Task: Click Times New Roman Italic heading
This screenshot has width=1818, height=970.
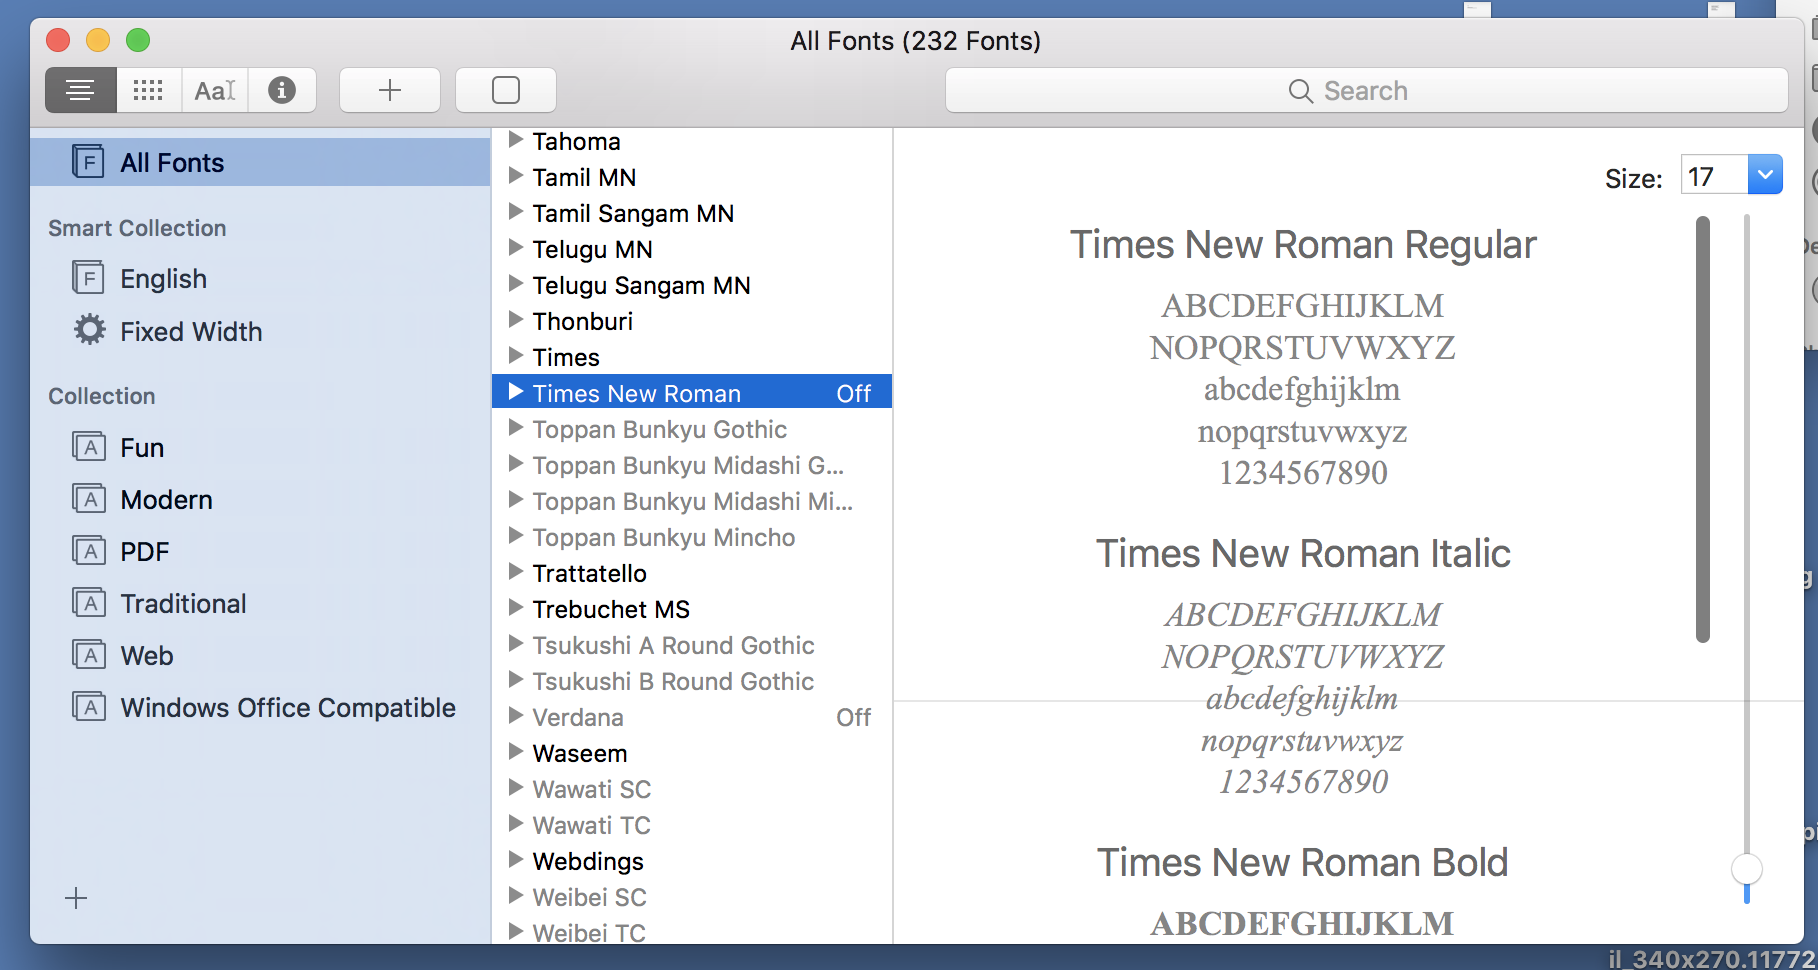Action: (1303, 554)
